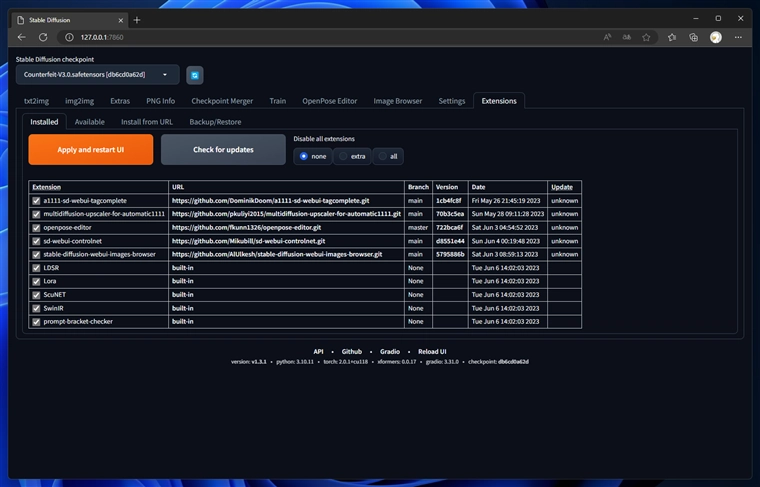Viewport: 760px width, 487px height.
Task: Uncheck the Lora extension
Action: point(36,282)
